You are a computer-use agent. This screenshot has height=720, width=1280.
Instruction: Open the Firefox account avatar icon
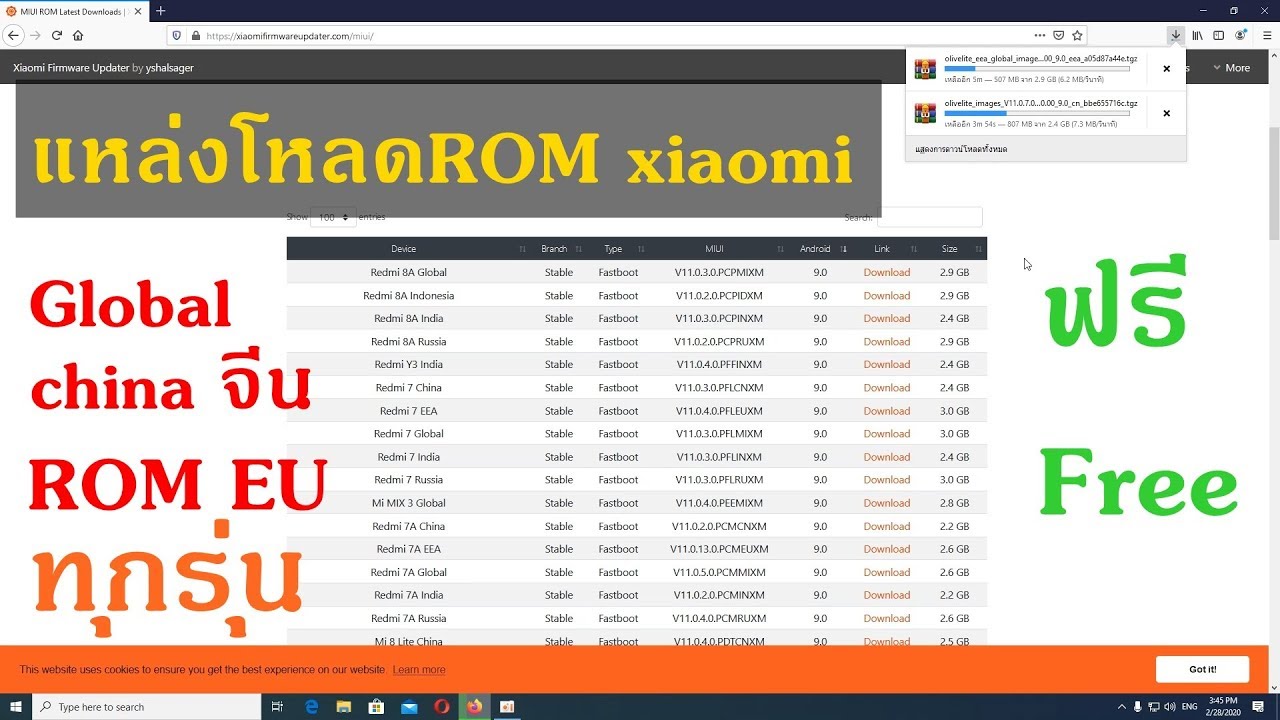pyautogui.click(x=1241, y=35)
